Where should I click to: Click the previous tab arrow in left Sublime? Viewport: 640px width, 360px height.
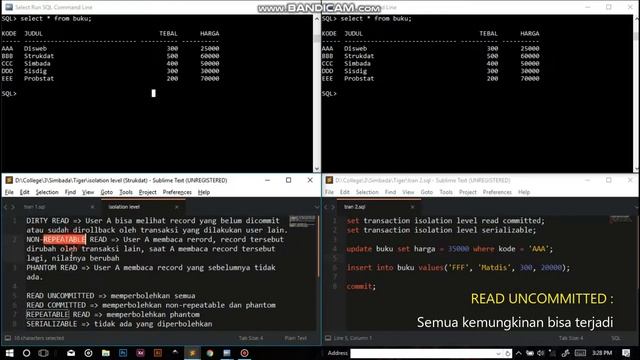click(5, 207)
